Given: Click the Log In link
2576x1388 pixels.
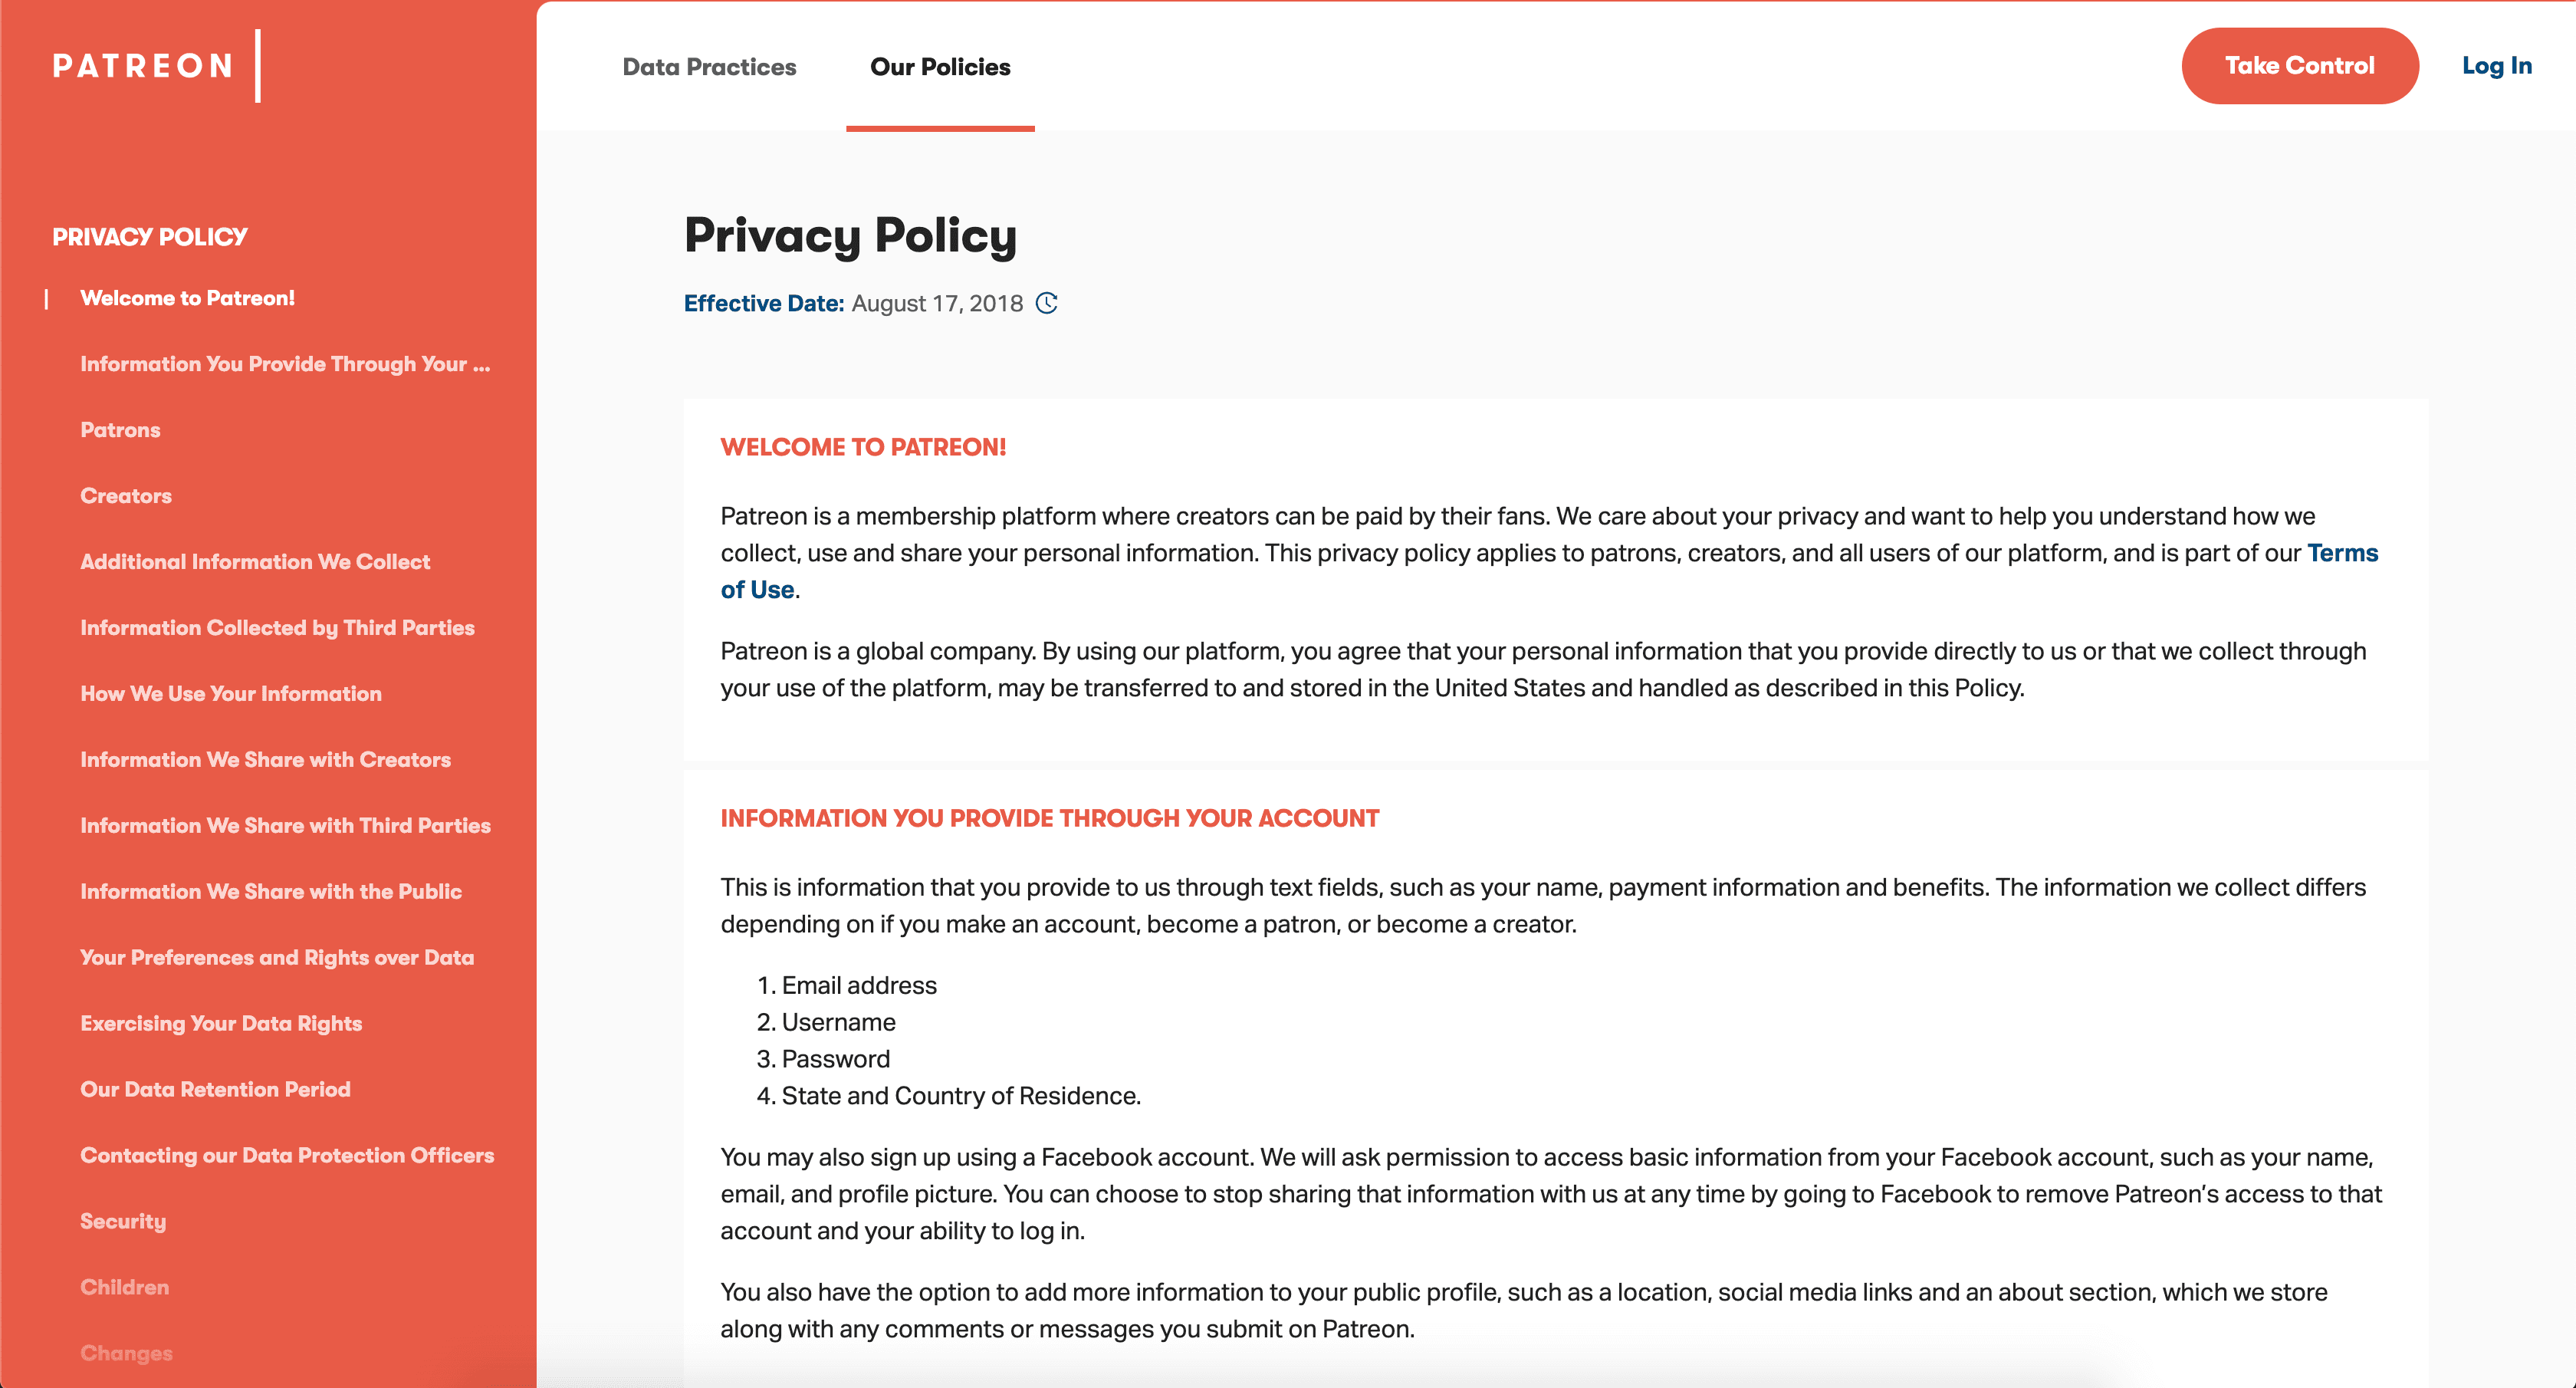Looking at the screenshot, I should point(2496,66).
